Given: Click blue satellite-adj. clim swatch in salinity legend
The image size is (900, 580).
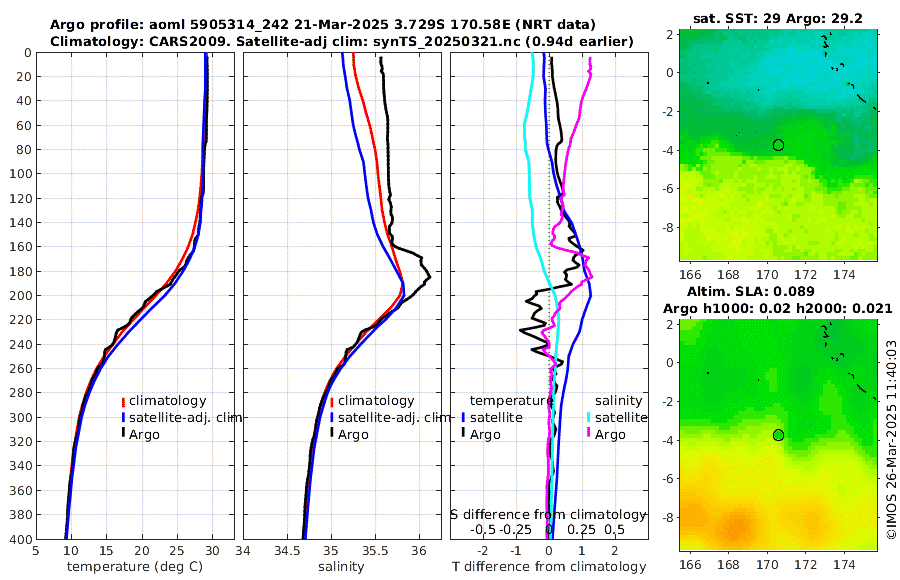Looking at the screenshot, I should coord(332,417).
